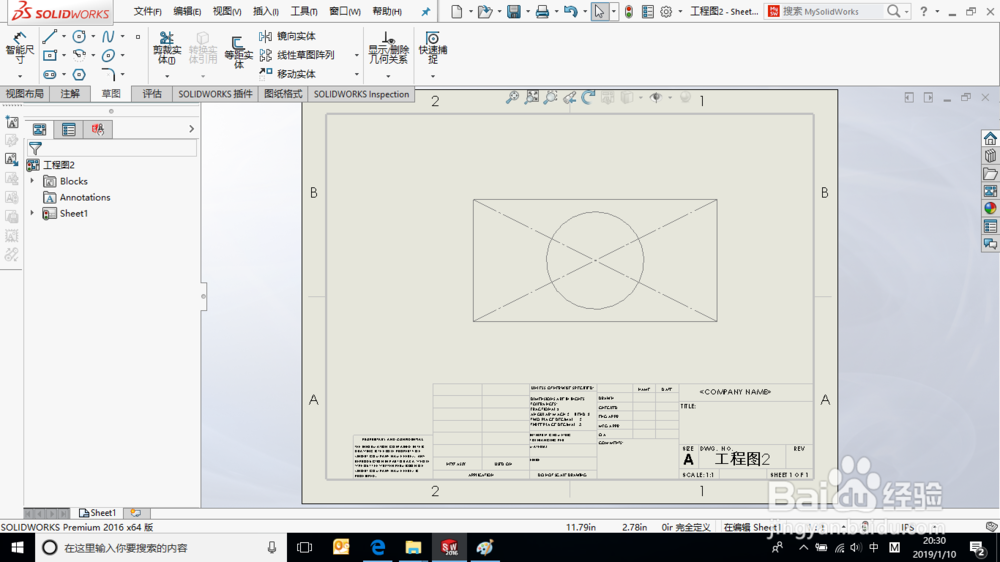Open the Line tool dropdown arrow

click(x=64, y=37)
